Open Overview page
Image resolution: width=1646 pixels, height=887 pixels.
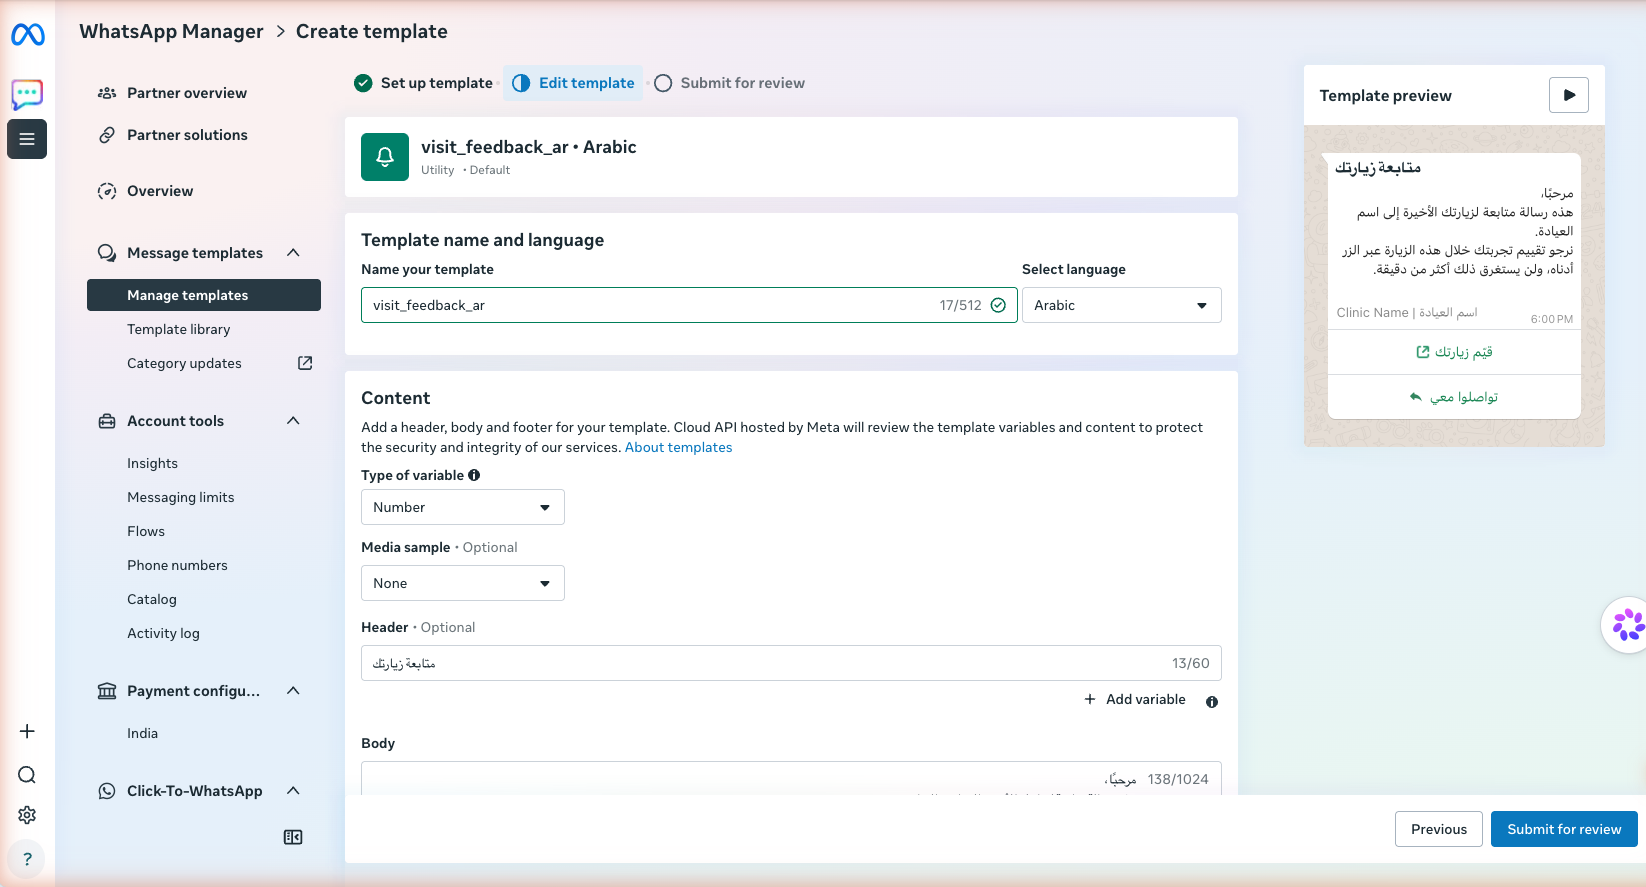[x=160, y=191]
